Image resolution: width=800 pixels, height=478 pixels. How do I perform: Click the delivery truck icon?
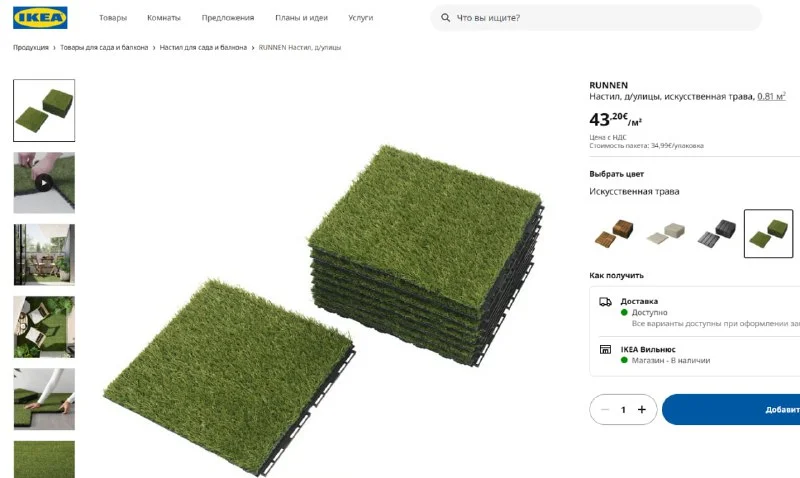point(605,301)
